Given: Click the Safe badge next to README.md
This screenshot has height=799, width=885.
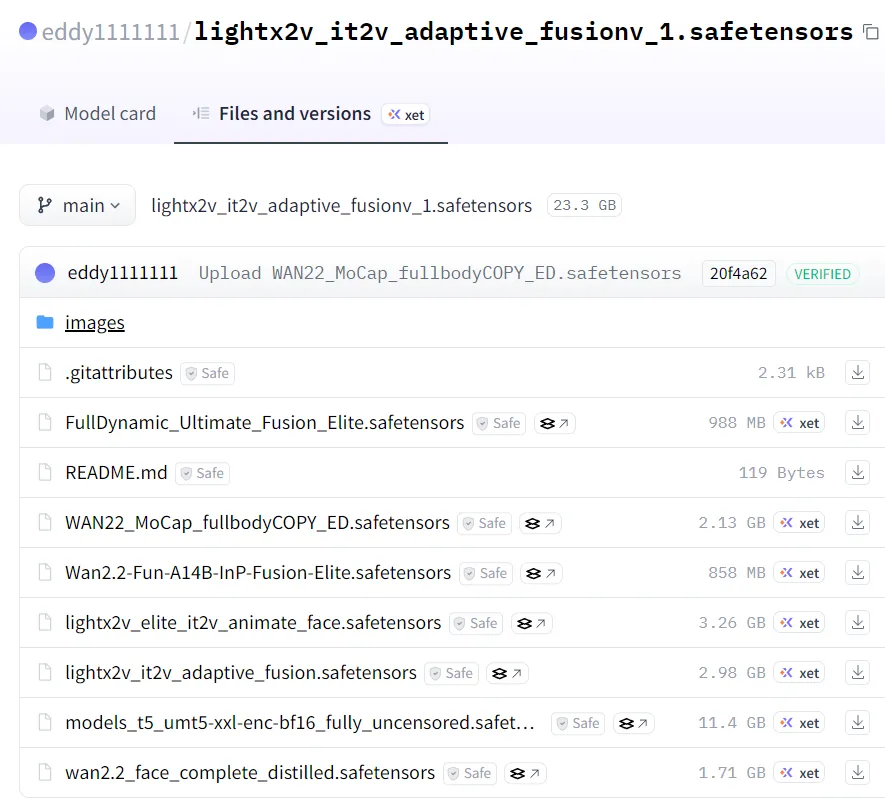Looking at the screenshot, I should [x=200, y=473].
